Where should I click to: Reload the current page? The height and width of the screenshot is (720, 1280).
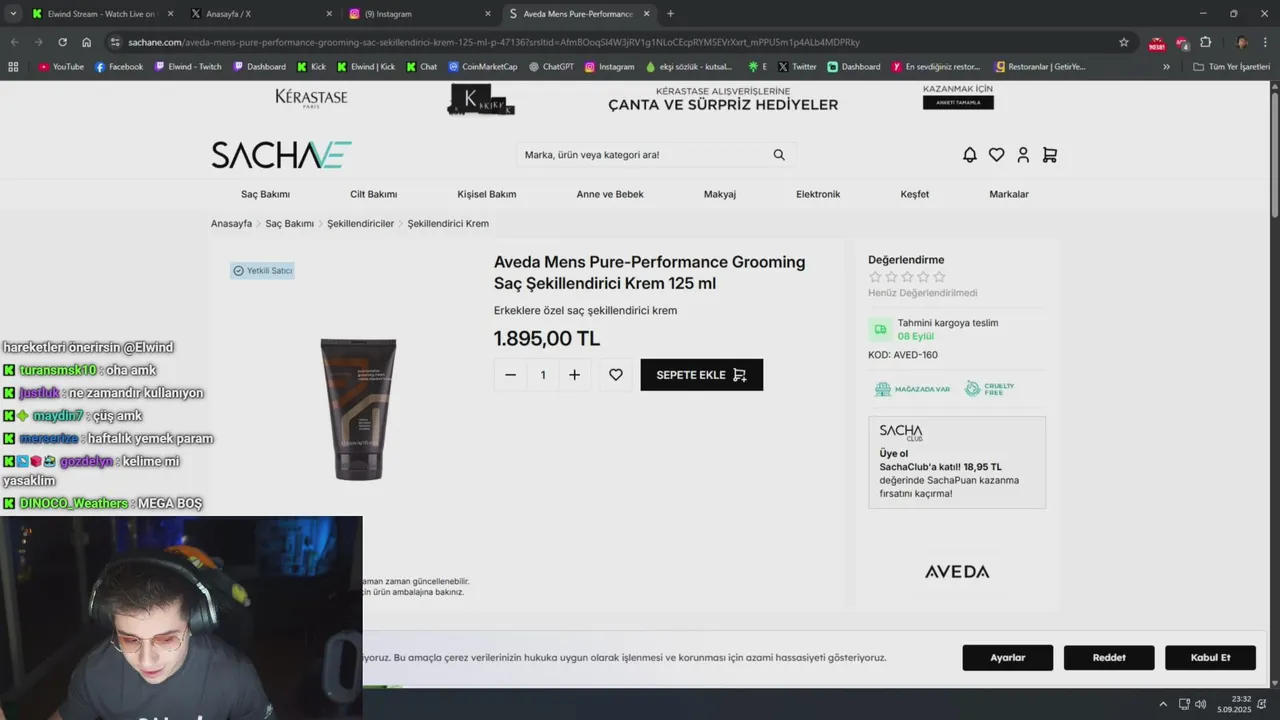coord(62,42)
